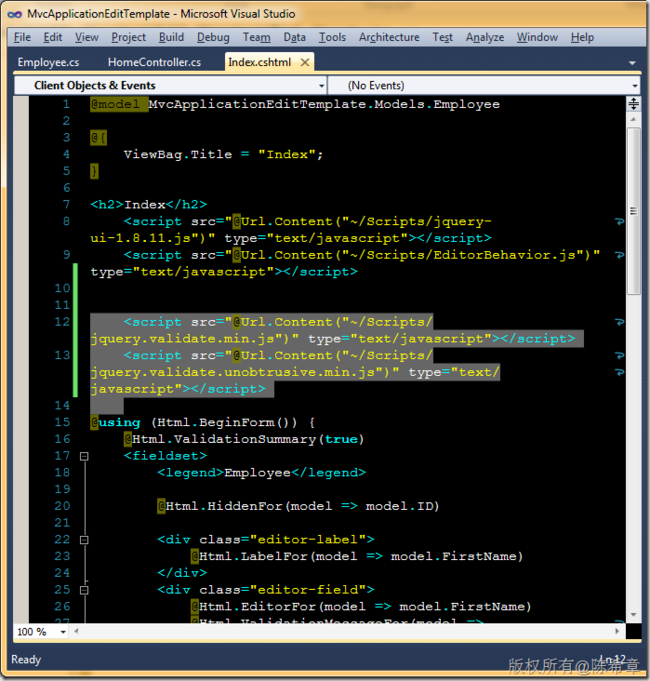Viewport: 650px width, 681px height.
Task: Click jquery.validate.unobtrusive.min.js text in line 13
Action: tap(233, 372)
